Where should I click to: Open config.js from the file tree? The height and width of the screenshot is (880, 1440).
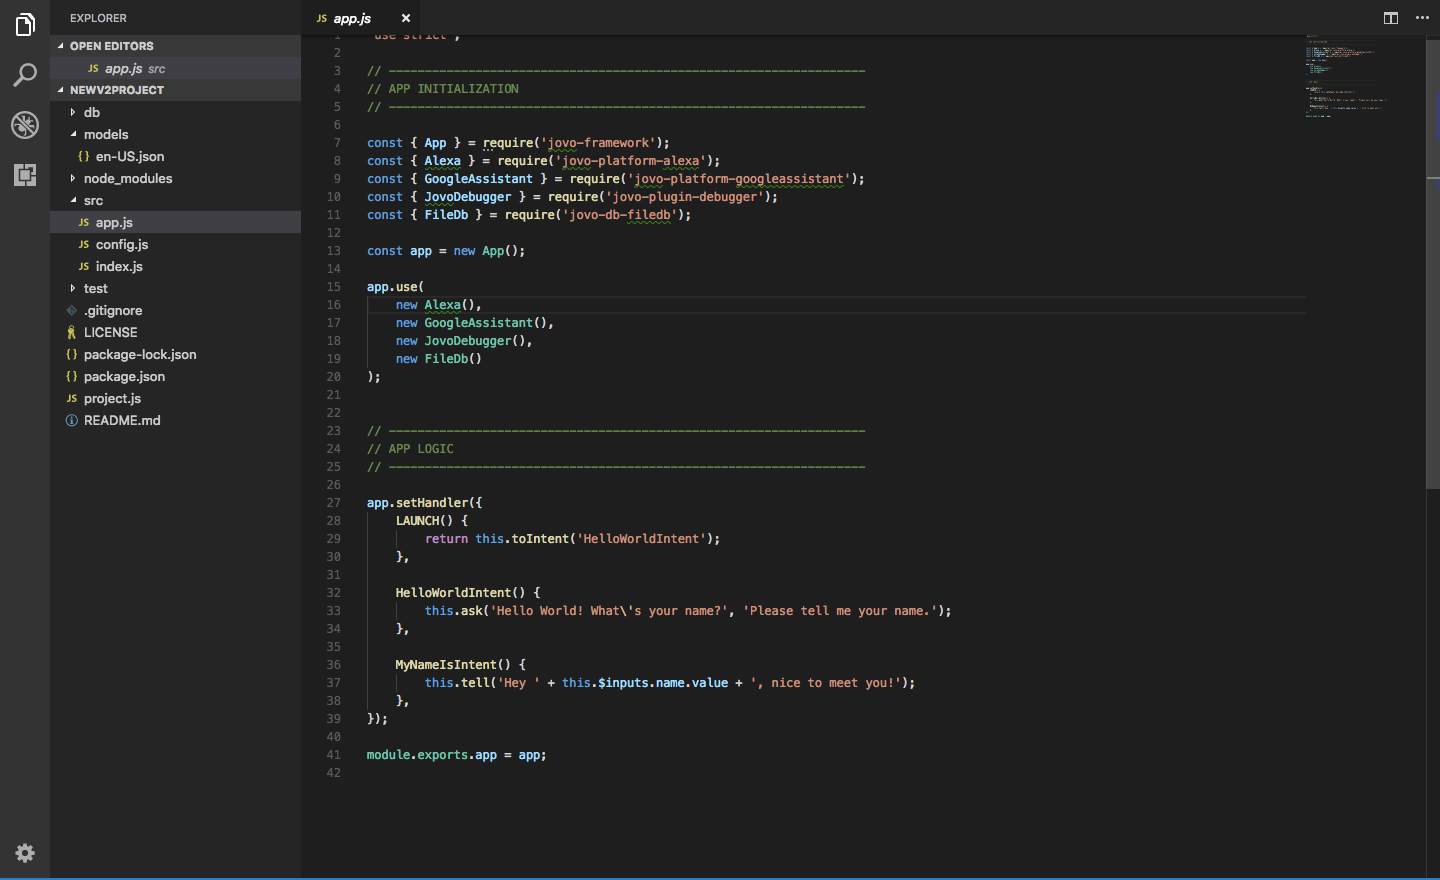click(122, 244)
